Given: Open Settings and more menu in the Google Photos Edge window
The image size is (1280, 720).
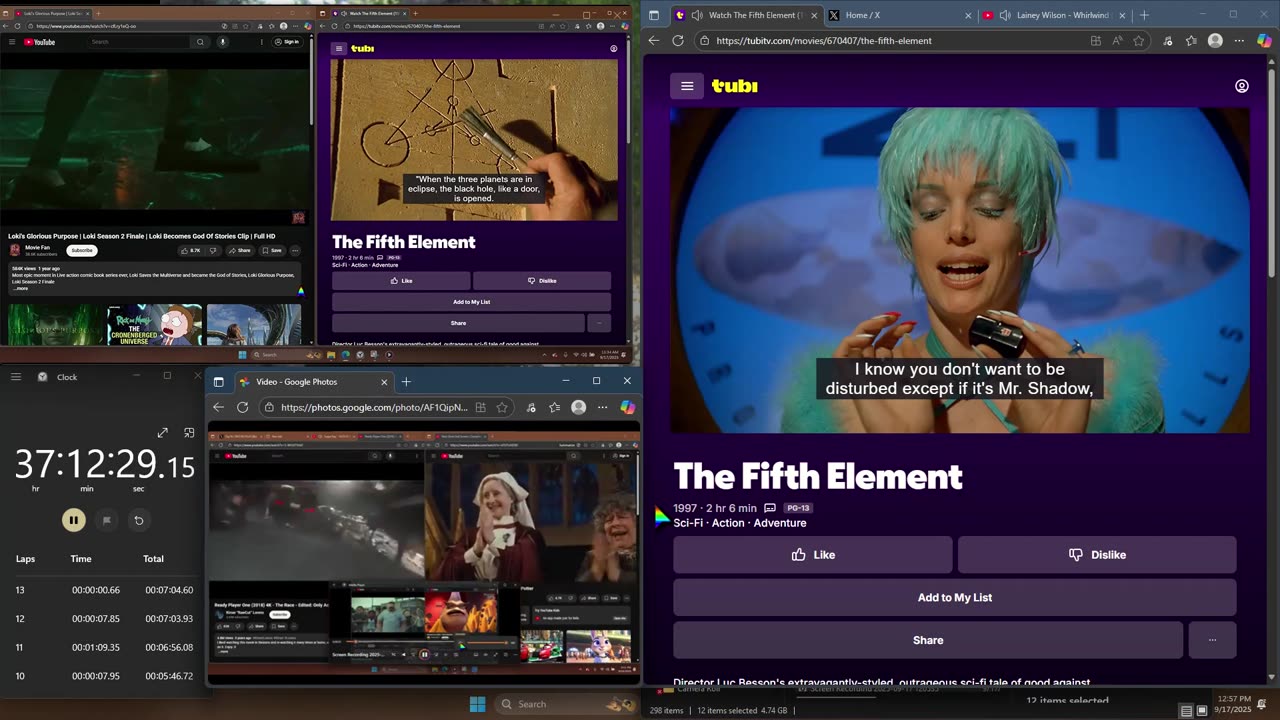Looking at the screenshot, I should pos(602,407).
